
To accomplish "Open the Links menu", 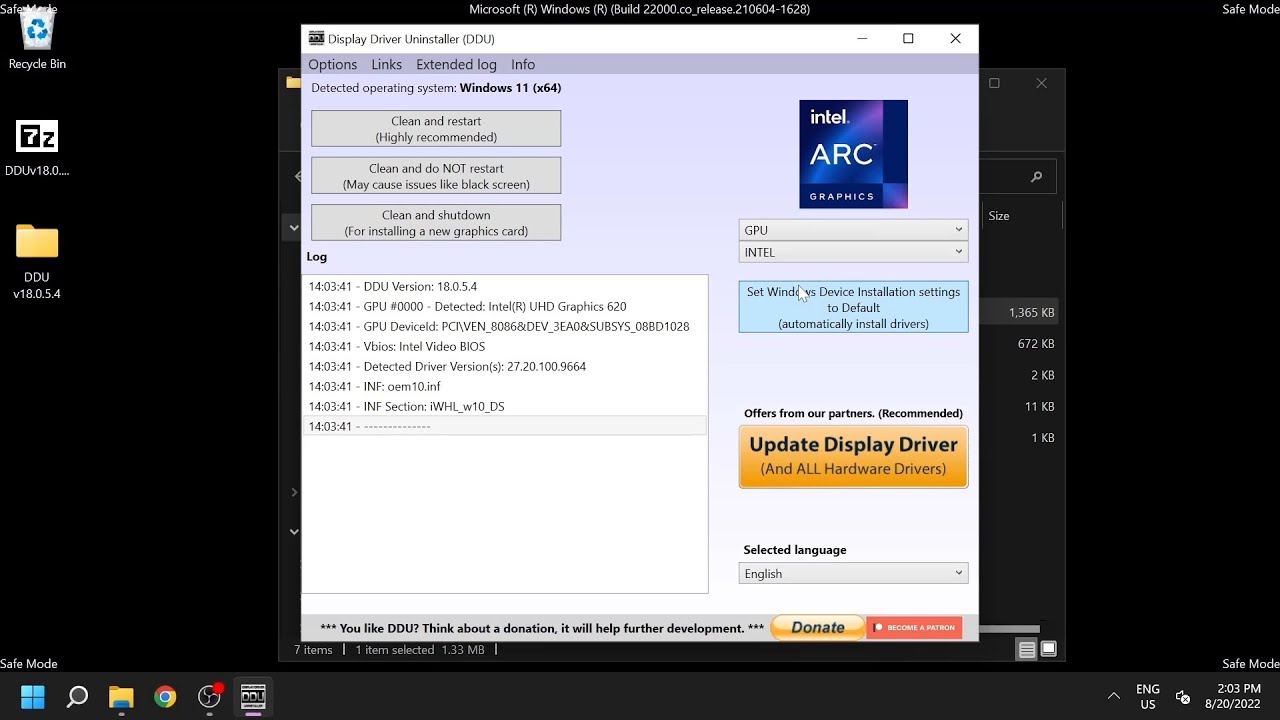I will [x=386, y=64].
